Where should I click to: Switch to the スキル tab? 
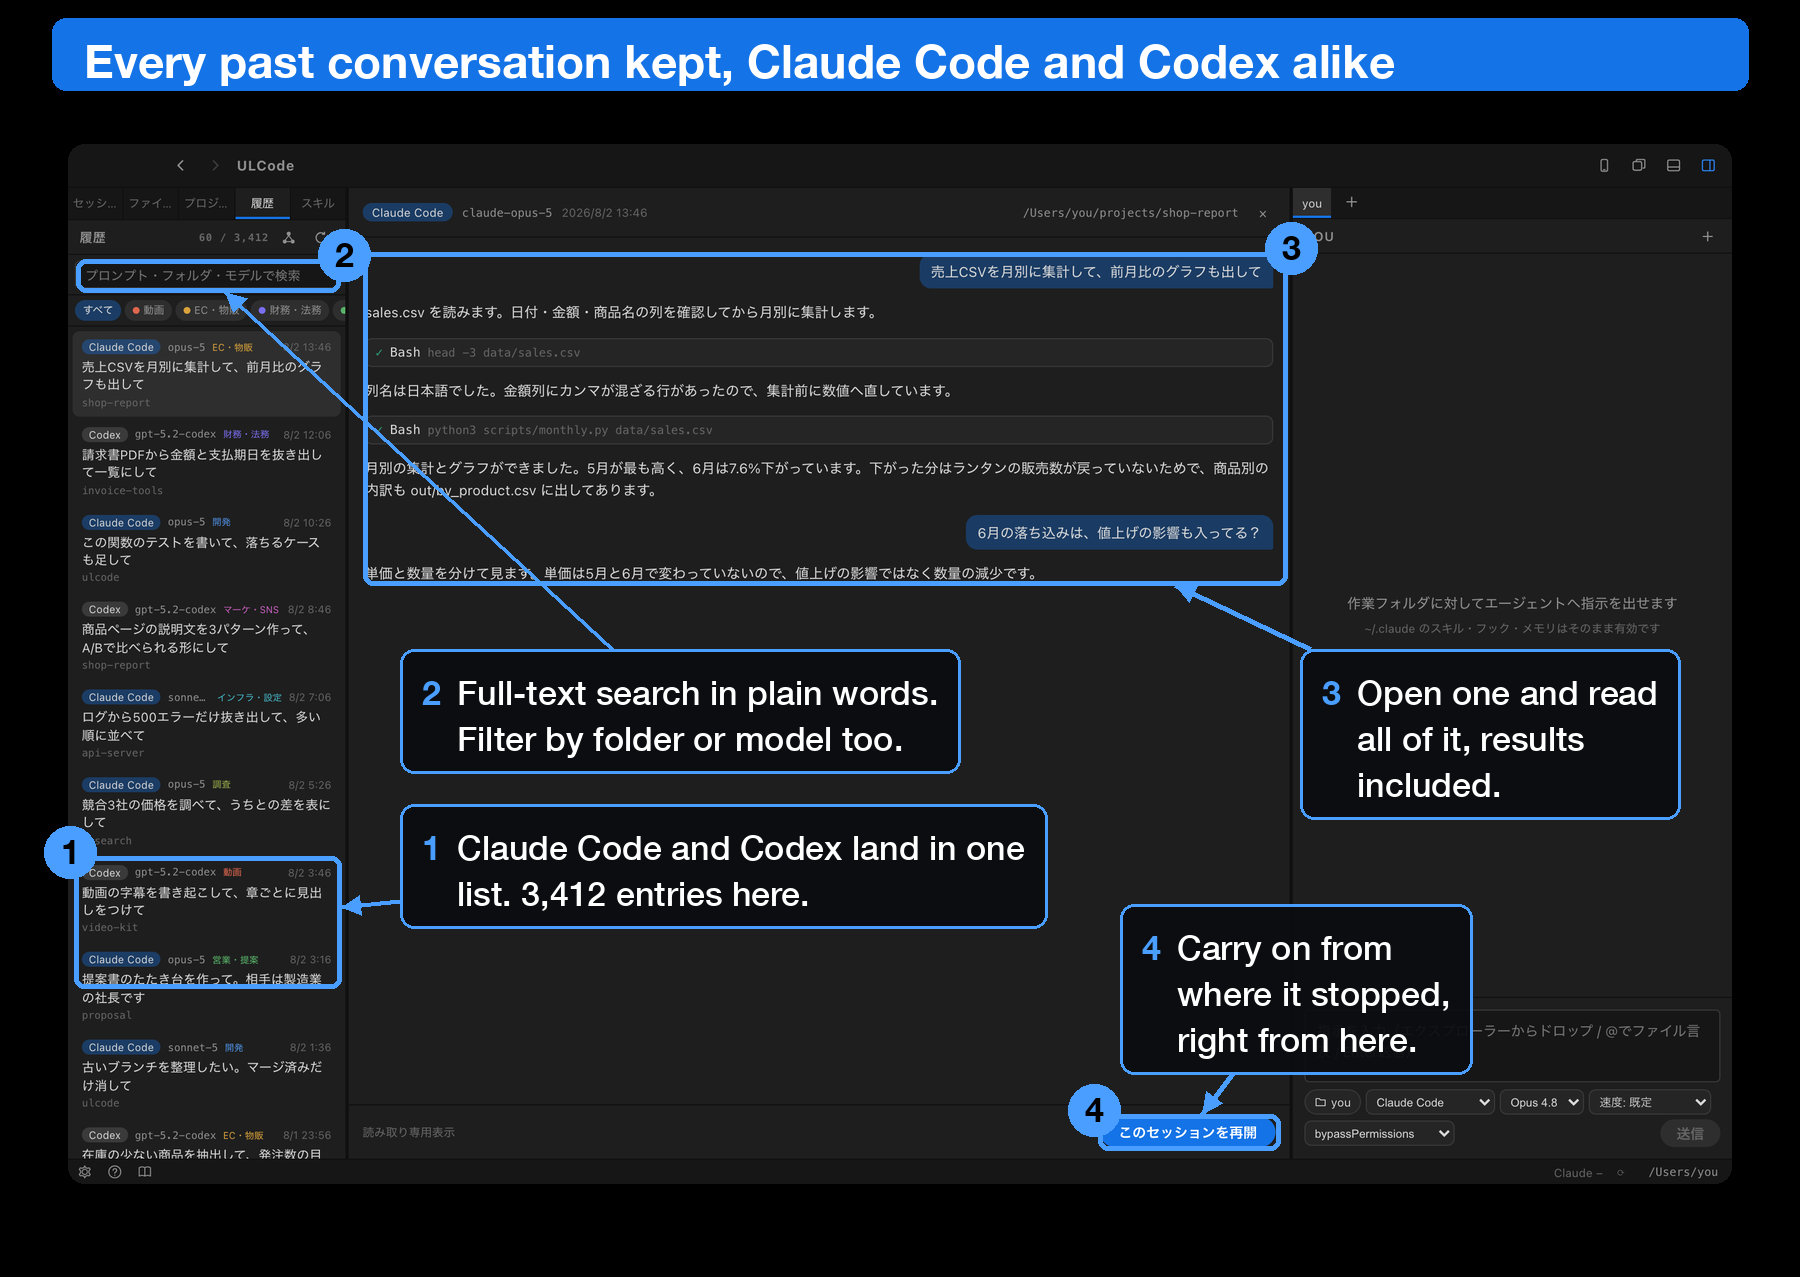tap(318, 203)
